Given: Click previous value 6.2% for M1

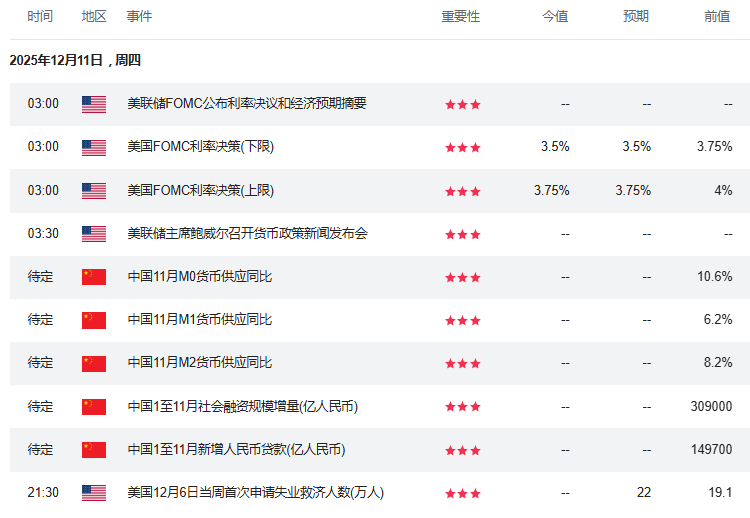Looking at the screenshot, I should pyautogui.click(x=717, y=320).
